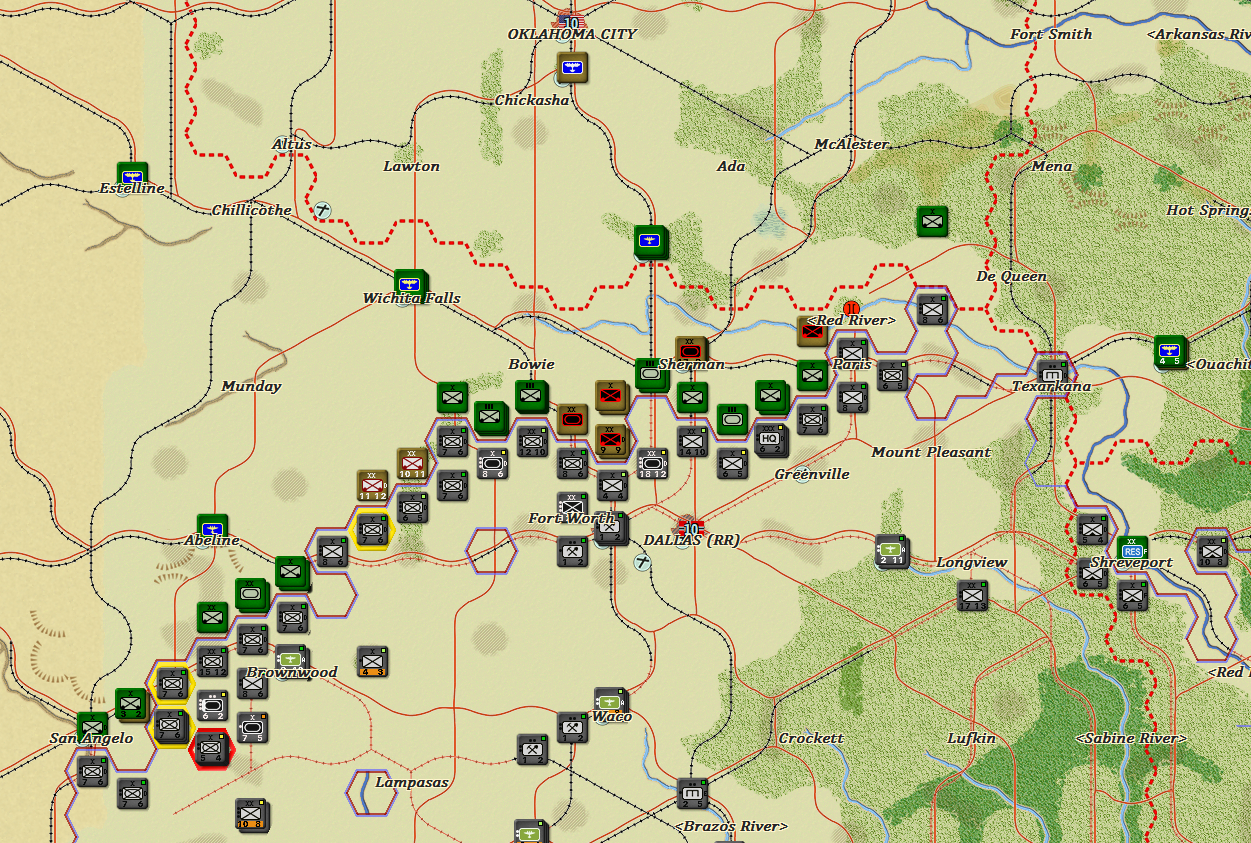Image resolution: width=1251 pixels, height=843 pixels.
Task: Click the airfield marker near Chillicothe
Action: pyautogui.click(x=322, y=211)
